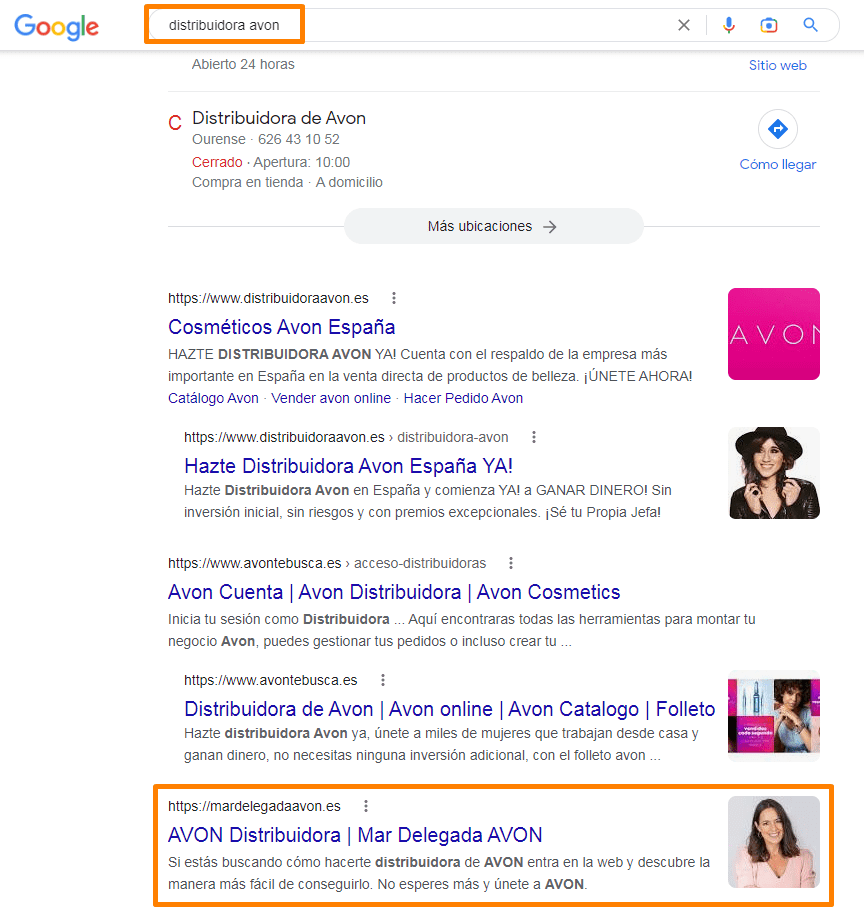Click the Google logo
Image resolution: width=864 pixels, height=920 pixels.
pyautogui.click(x=56, y=27)
